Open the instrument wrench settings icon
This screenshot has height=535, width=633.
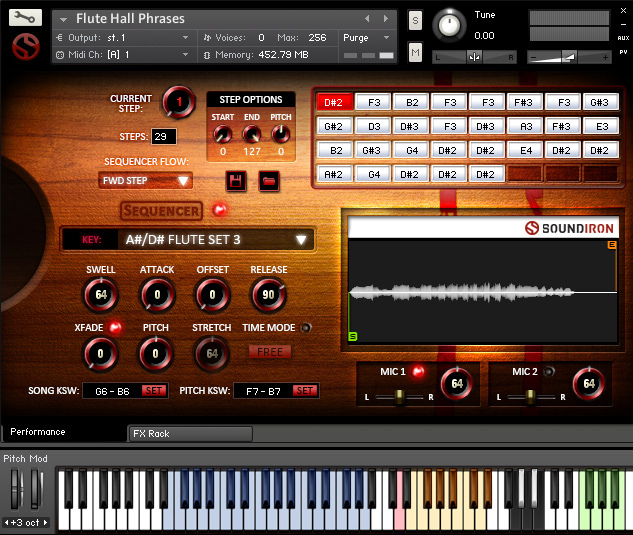[25, 17]
